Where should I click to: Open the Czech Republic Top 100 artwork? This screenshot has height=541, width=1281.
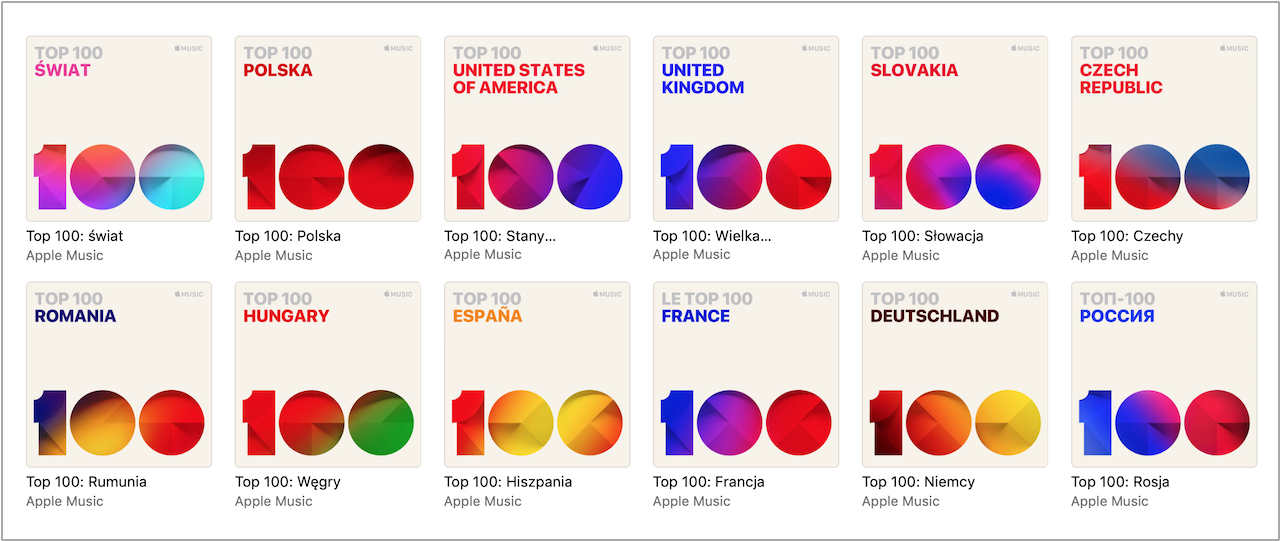(1164, 129)
